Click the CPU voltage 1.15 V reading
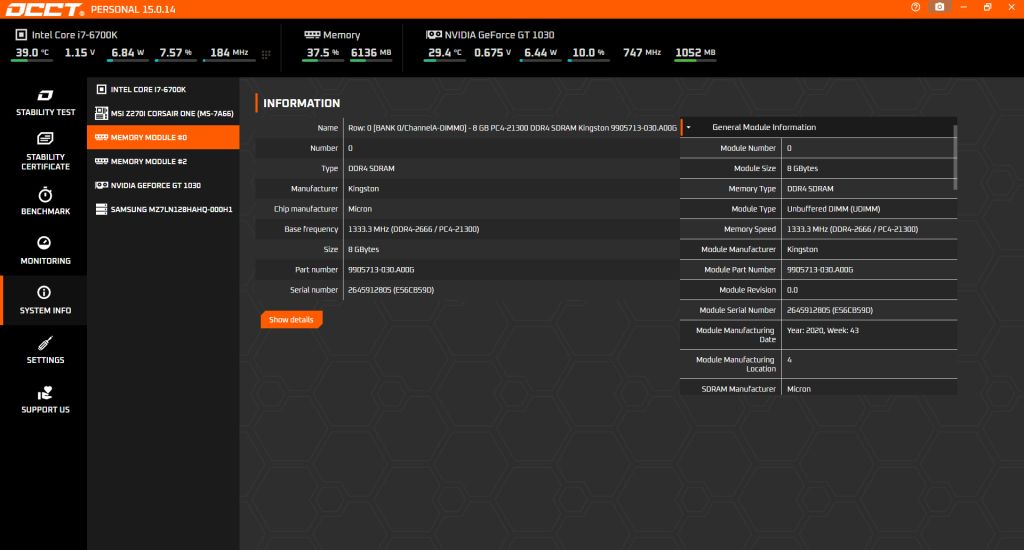 pos(80,53)
